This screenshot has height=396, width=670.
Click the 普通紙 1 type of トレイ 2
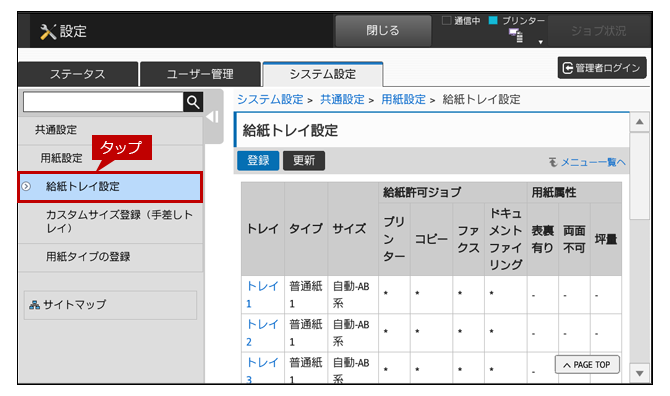(306, 333)
